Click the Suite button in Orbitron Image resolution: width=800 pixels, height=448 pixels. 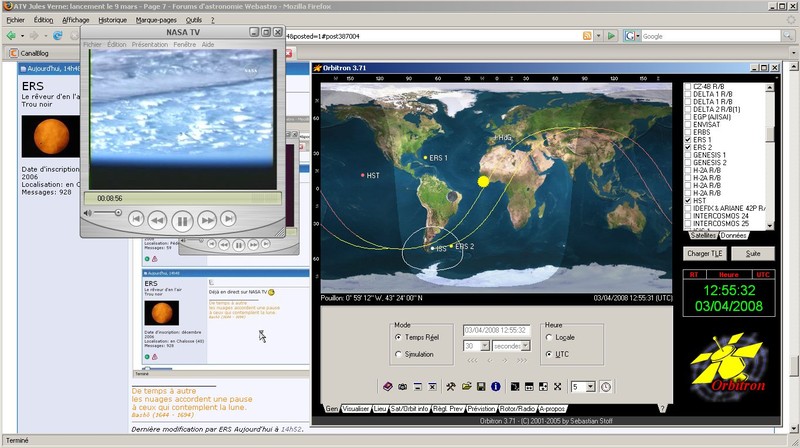click(x=753, y=254)
